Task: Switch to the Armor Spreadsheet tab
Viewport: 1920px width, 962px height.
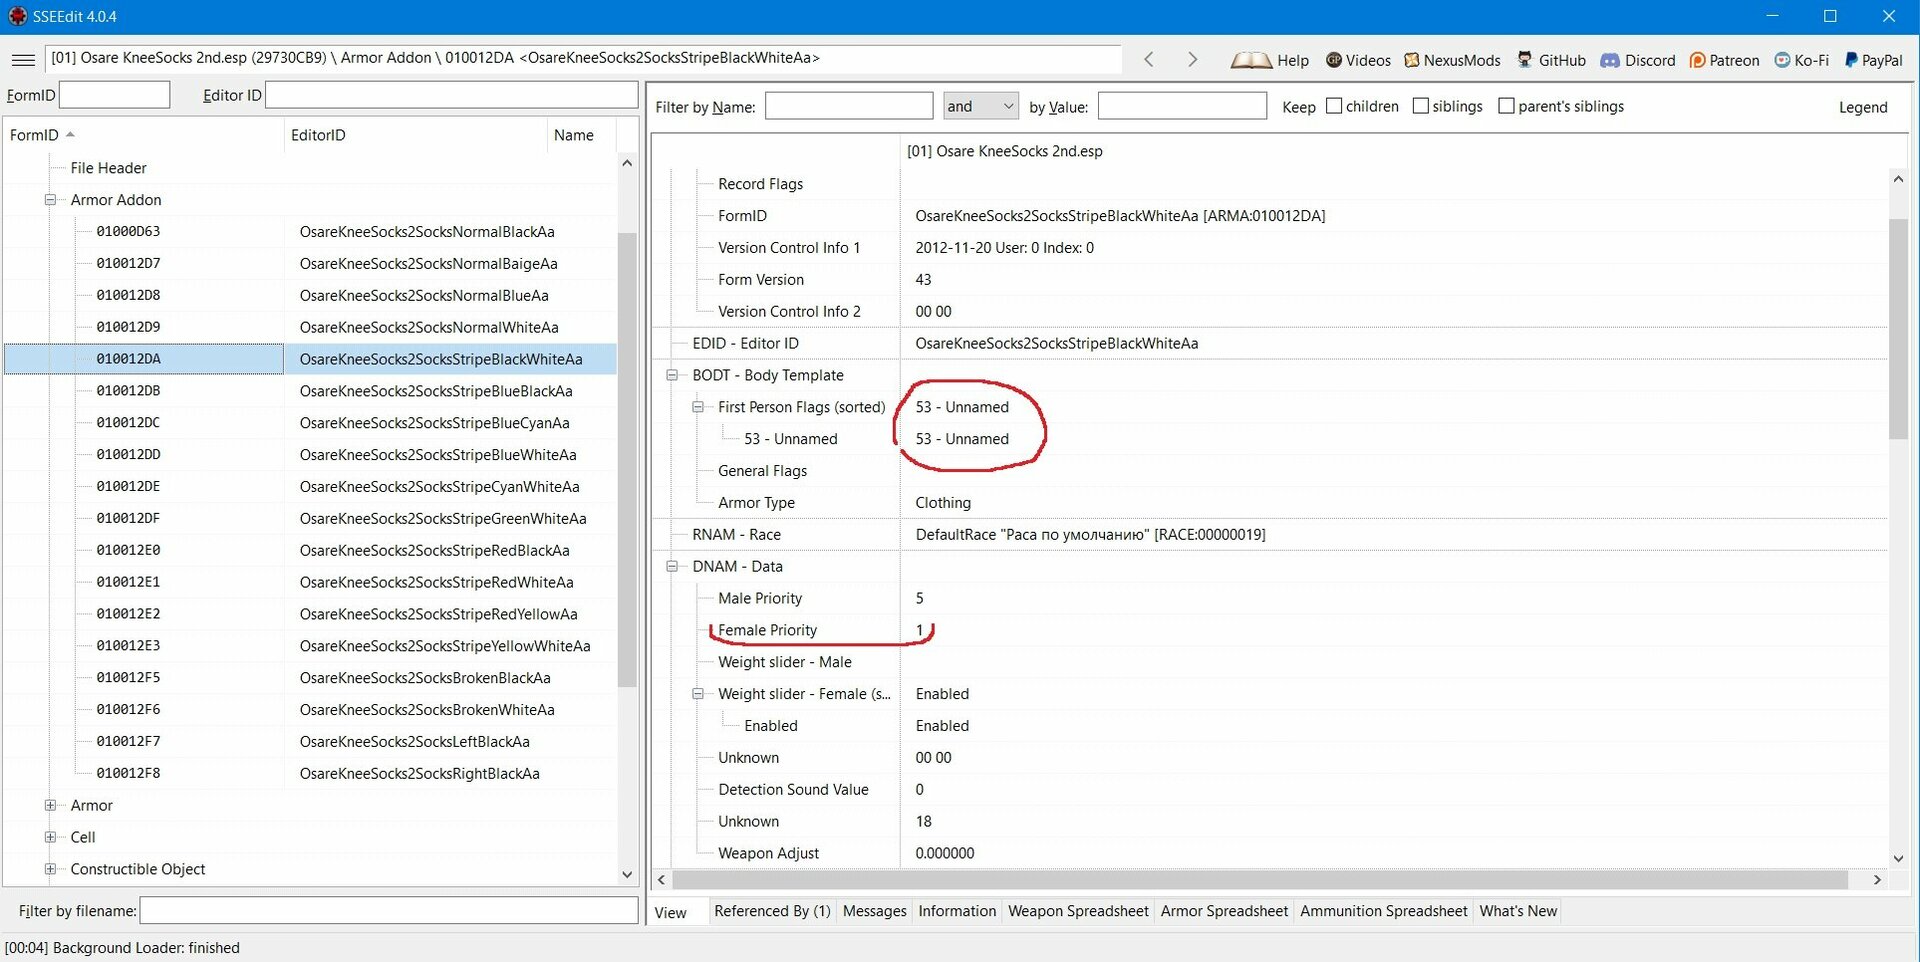Action: 1224,911
